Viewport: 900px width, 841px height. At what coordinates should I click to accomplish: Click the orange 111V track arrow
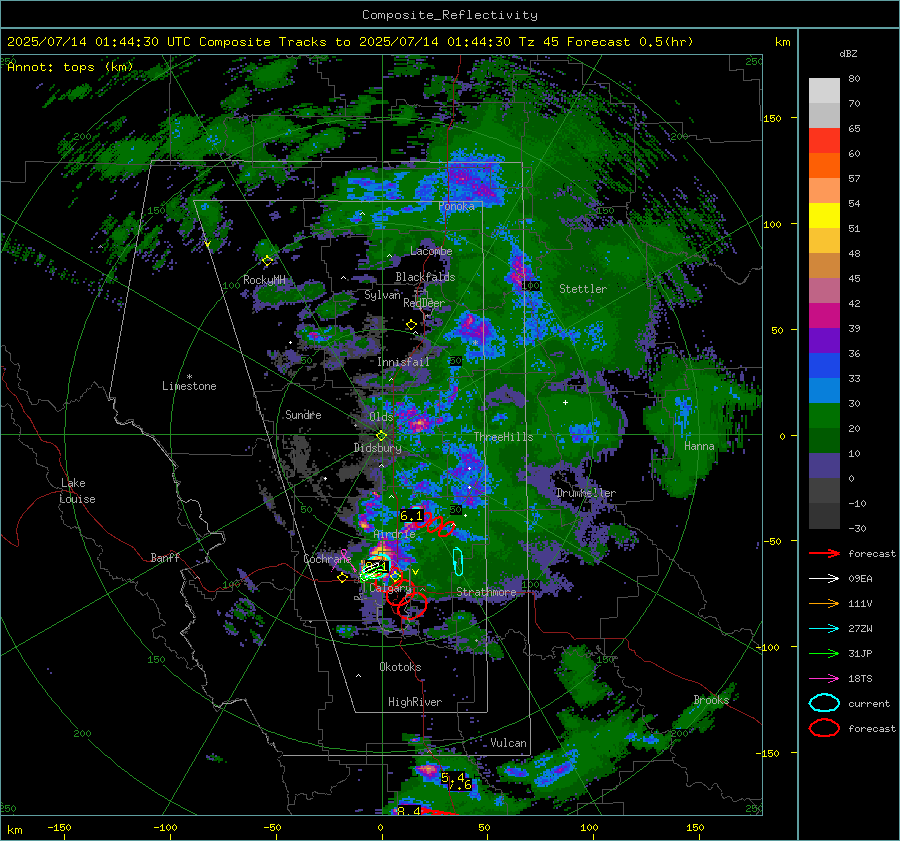pos(824,603)
